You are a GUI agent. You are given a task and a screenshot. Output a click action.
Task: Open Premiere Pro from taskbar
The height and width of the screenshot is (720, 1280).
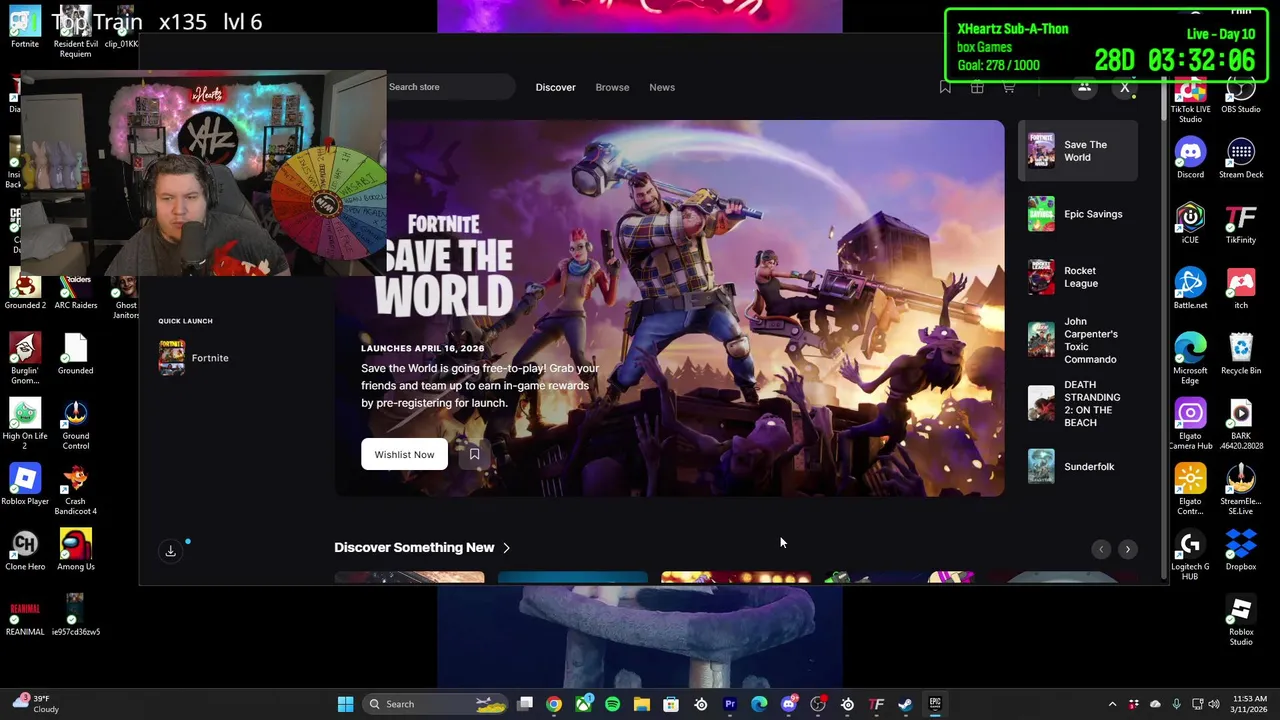730,704
